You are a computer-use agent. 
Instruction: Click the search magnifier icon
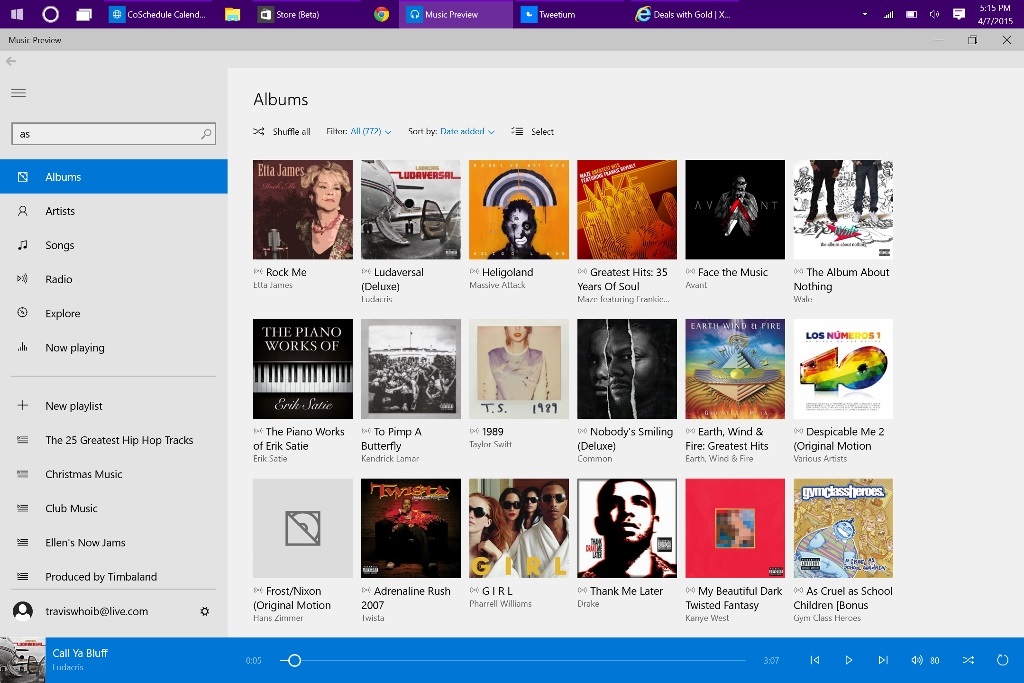point(206,134)
